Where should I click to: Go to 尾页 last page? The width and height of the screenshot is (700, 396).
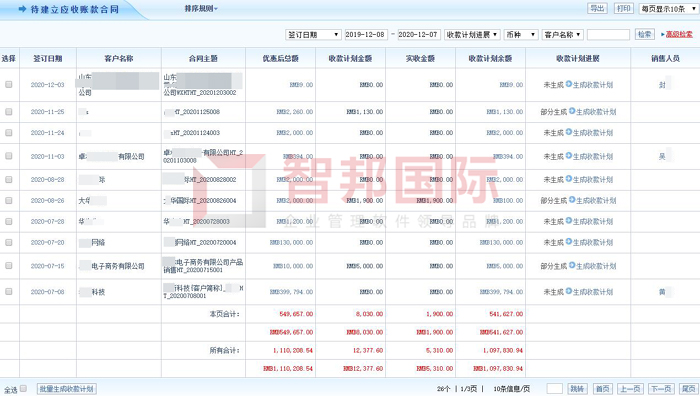tap(688, 389)
